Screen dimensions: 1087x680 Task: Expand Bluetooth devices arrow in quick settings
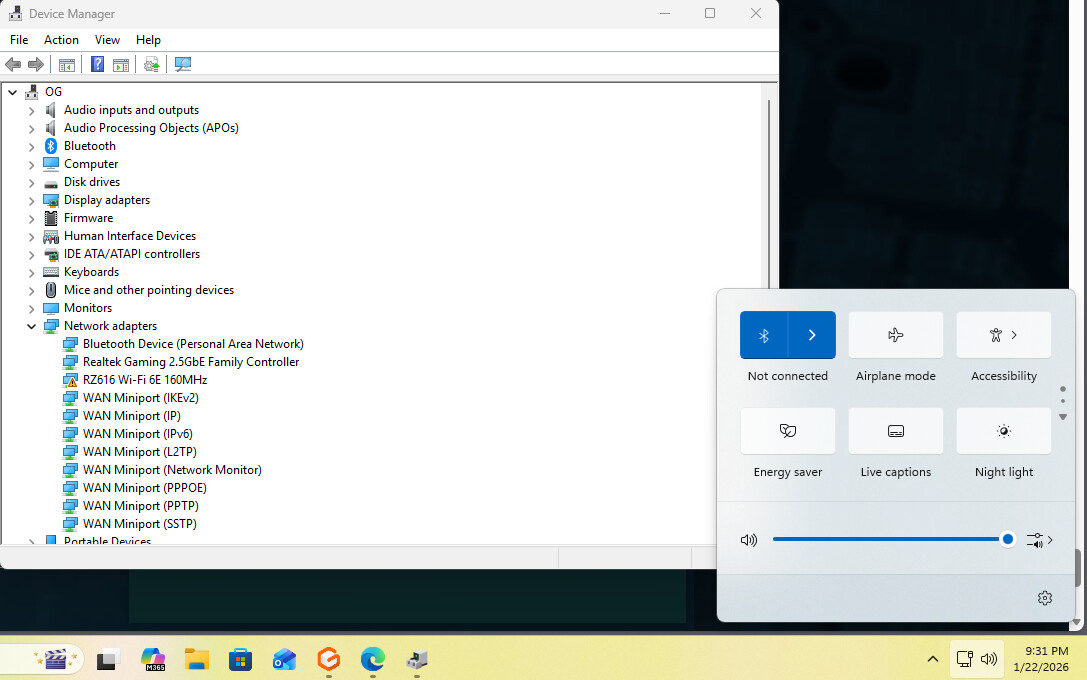(x=812, y=335)
